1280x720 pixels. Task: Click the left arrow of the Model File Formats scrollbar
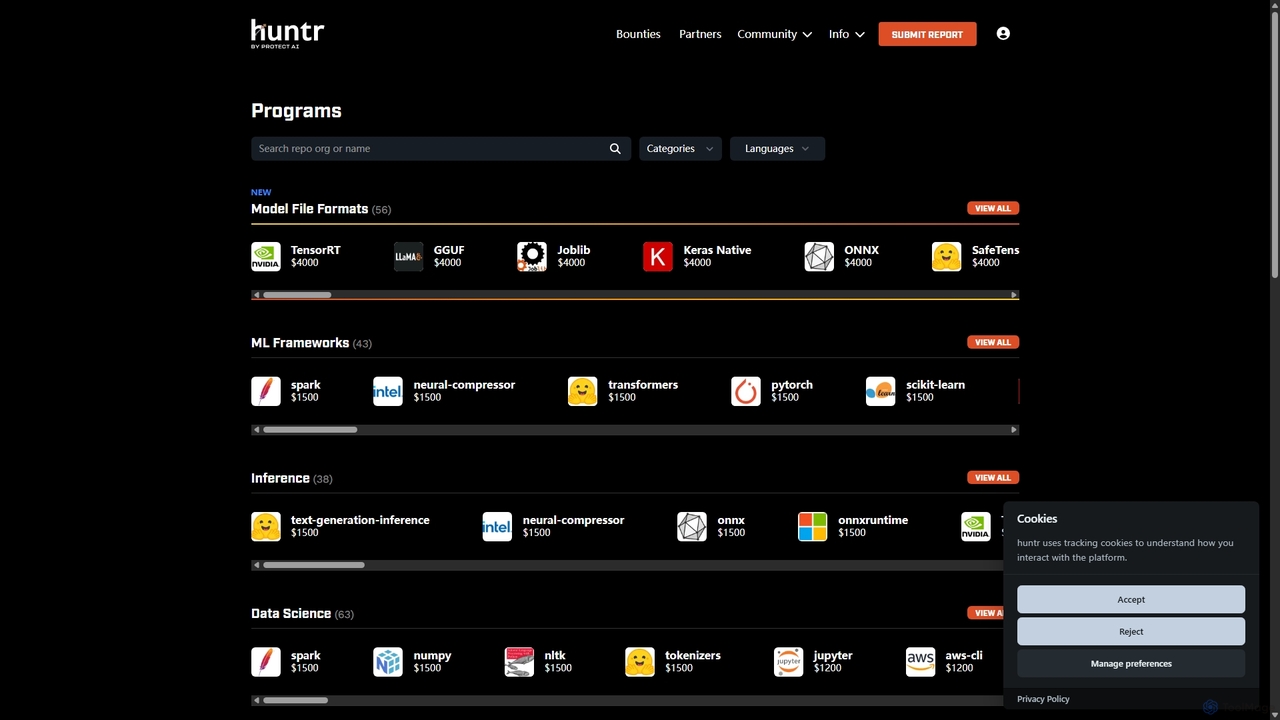256,295
